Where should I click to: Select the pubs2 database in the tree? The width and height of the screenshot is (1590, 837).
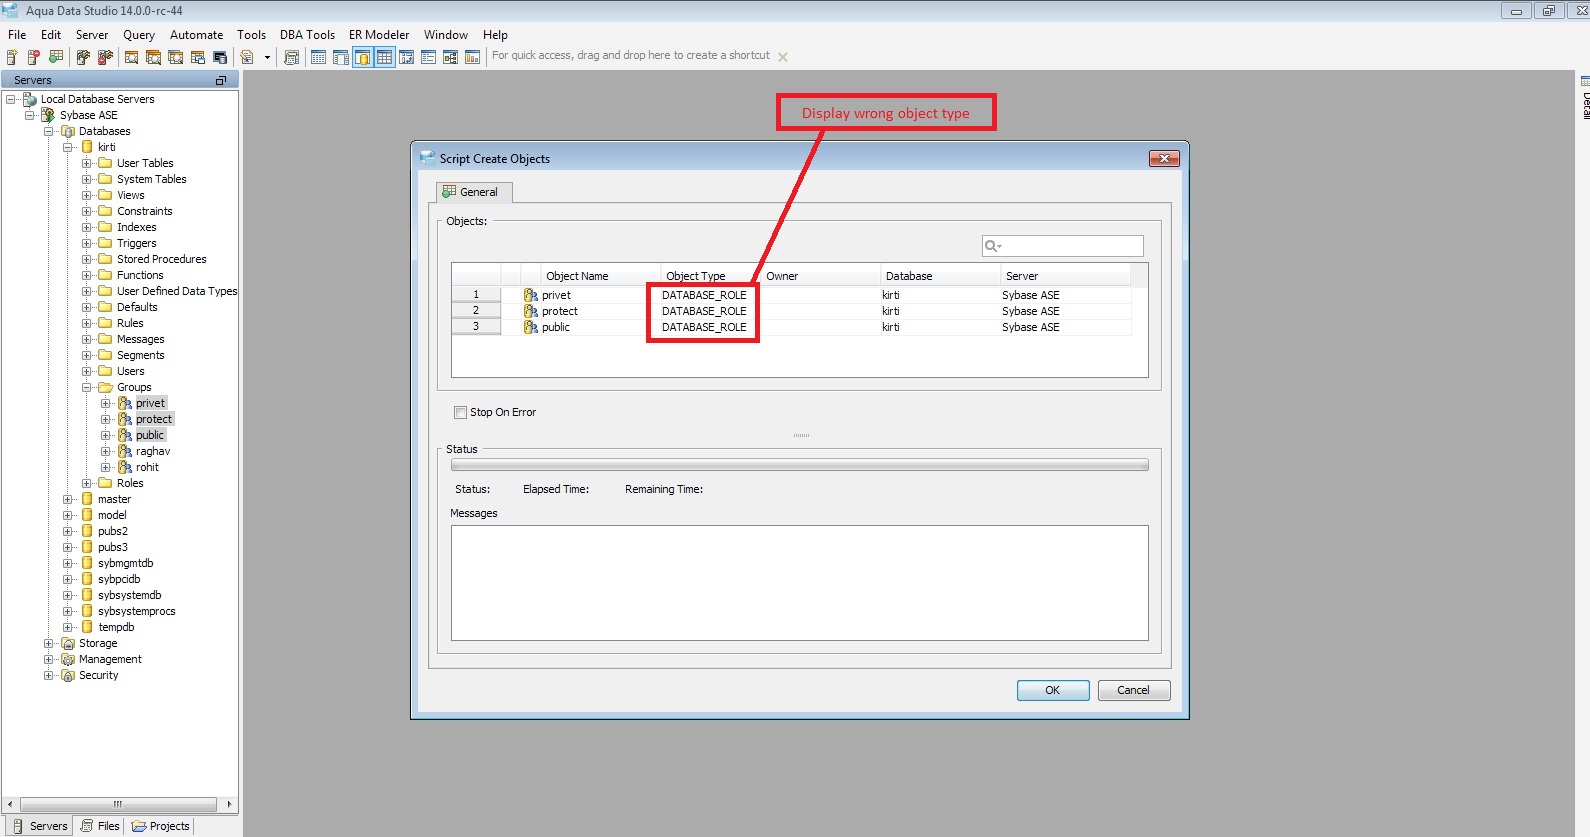[x=113, y=531]
